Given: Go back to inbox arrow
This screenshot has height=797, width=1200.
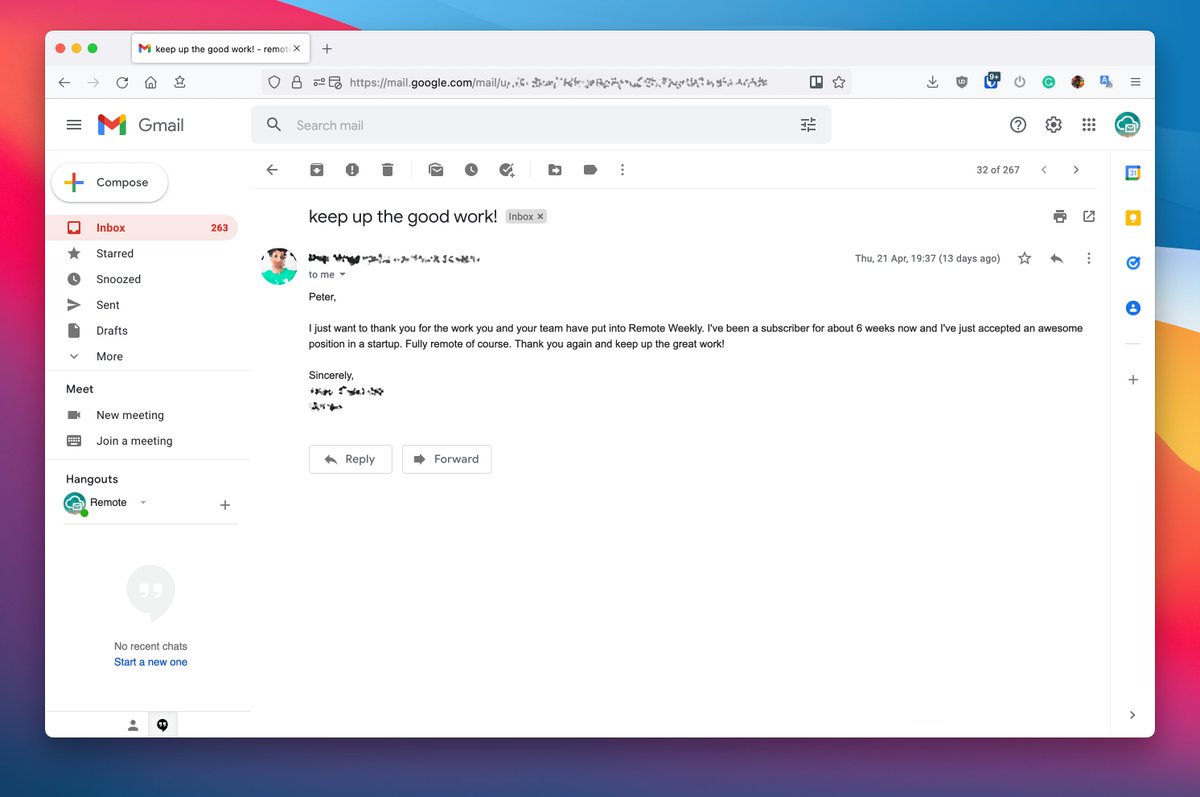Looking at the screenshot, I should pos(272,170).
